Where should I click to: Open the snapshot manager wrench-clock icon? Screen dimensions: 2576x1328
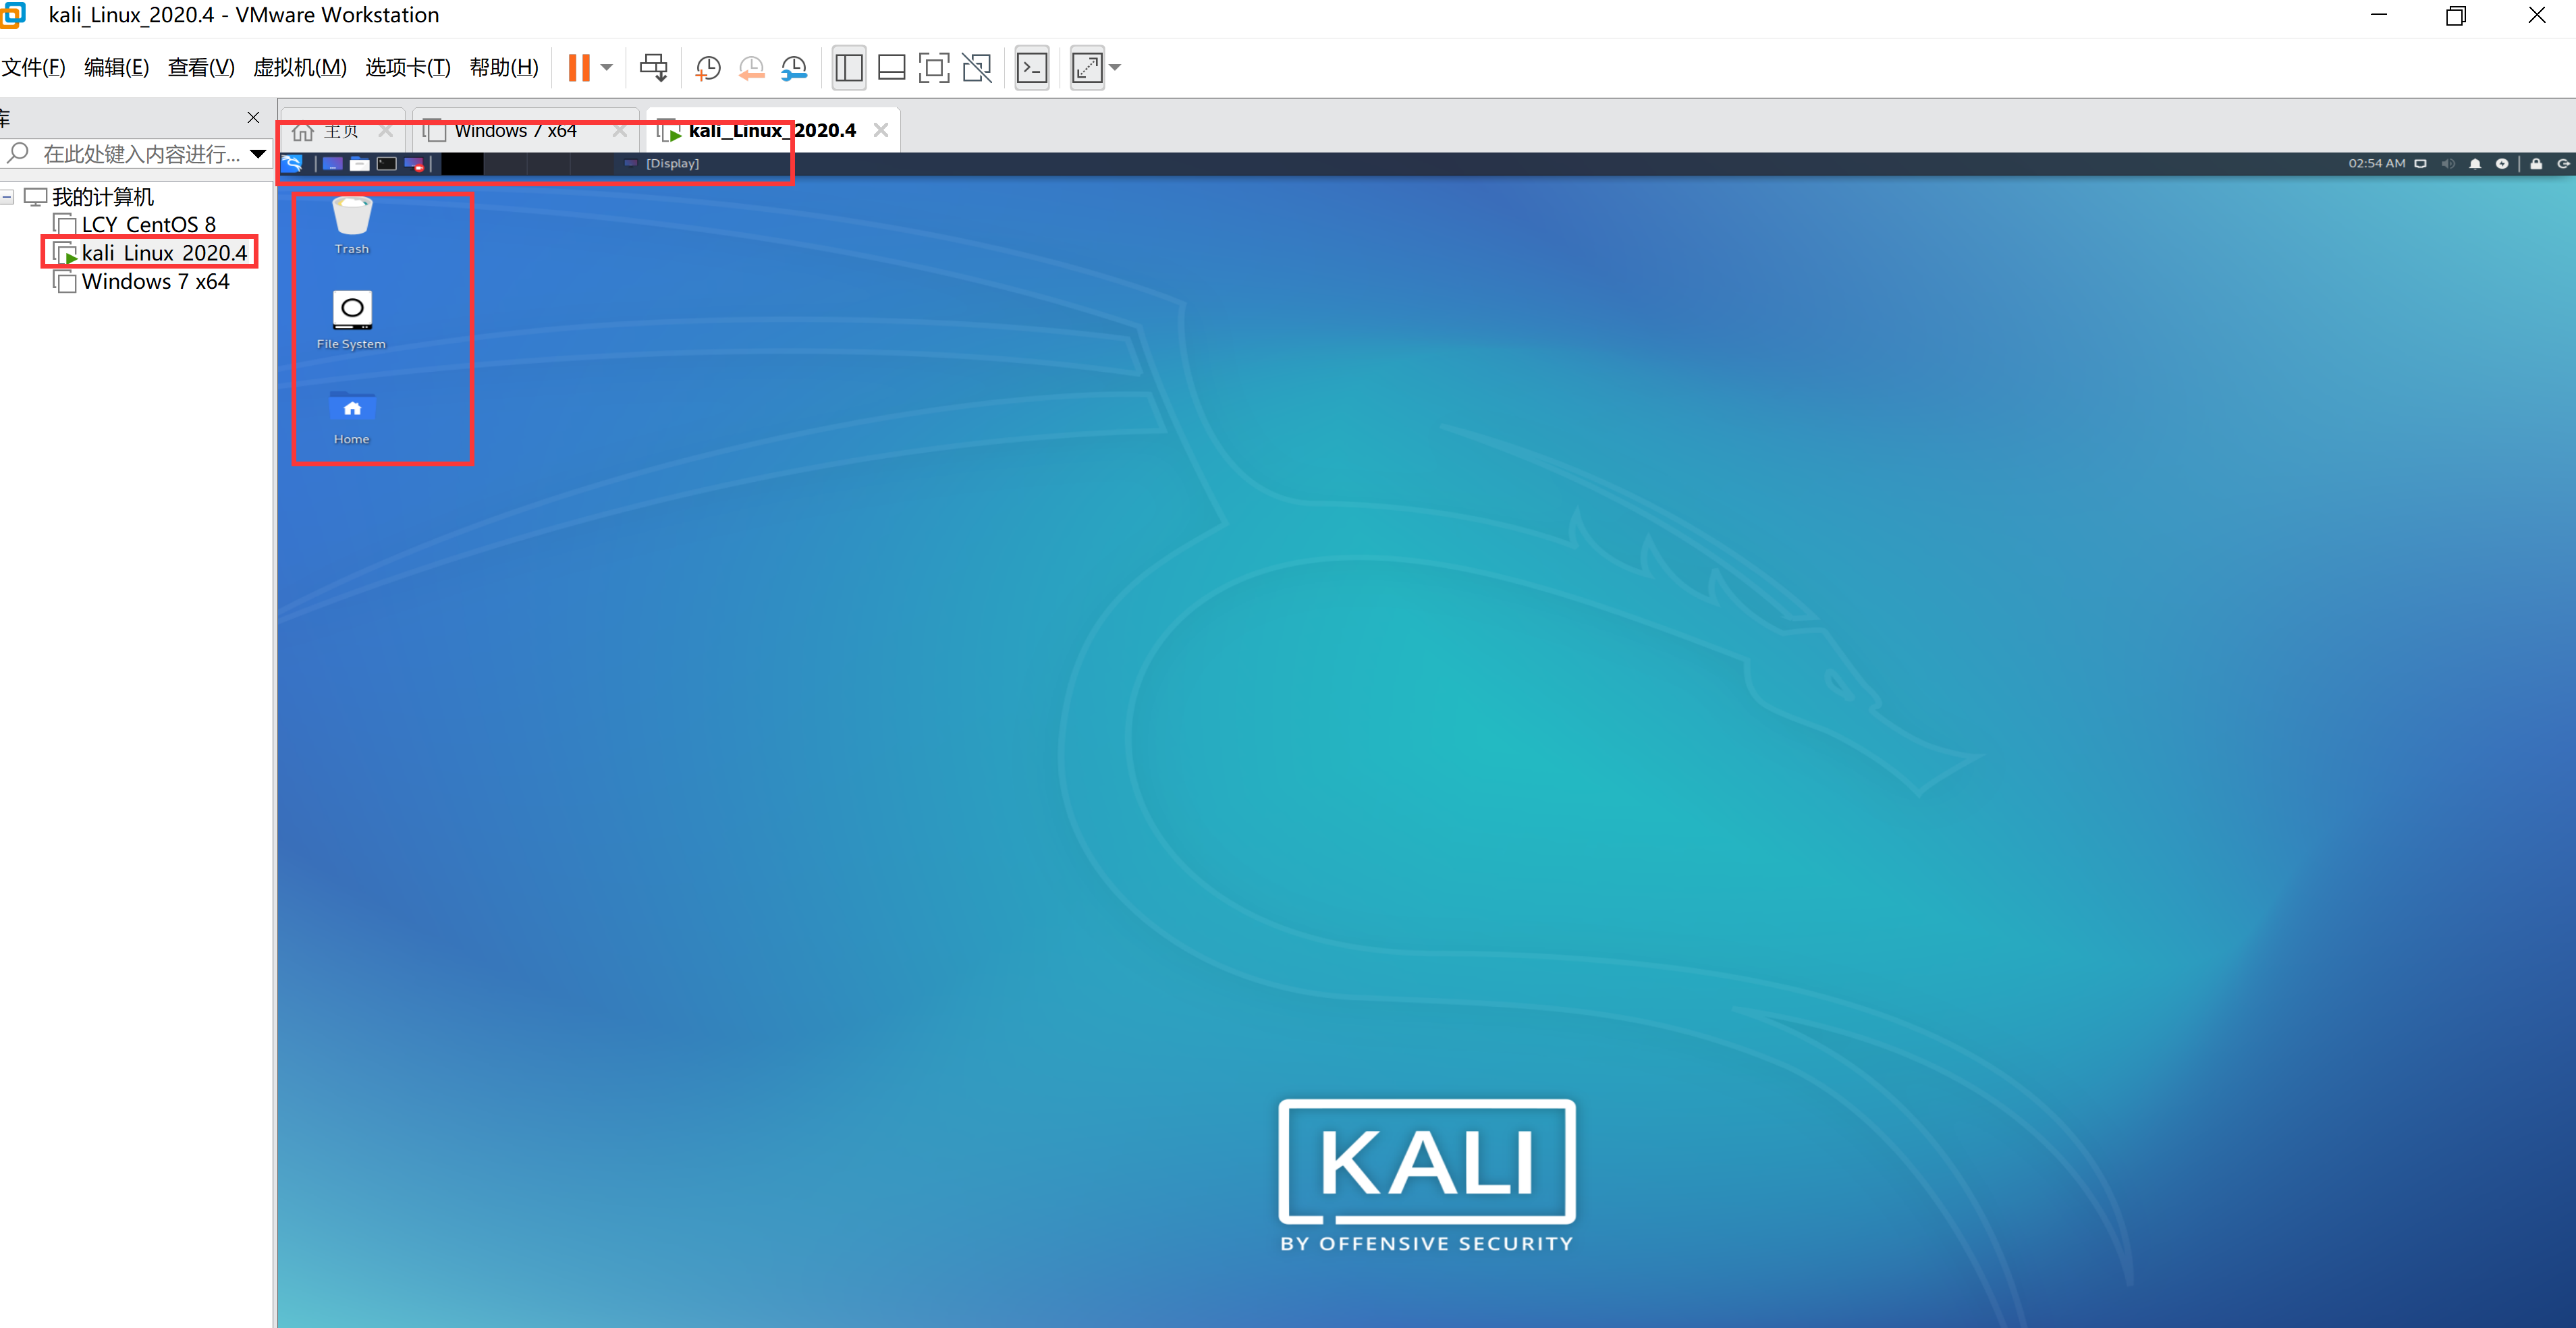[x=794, y=68]
